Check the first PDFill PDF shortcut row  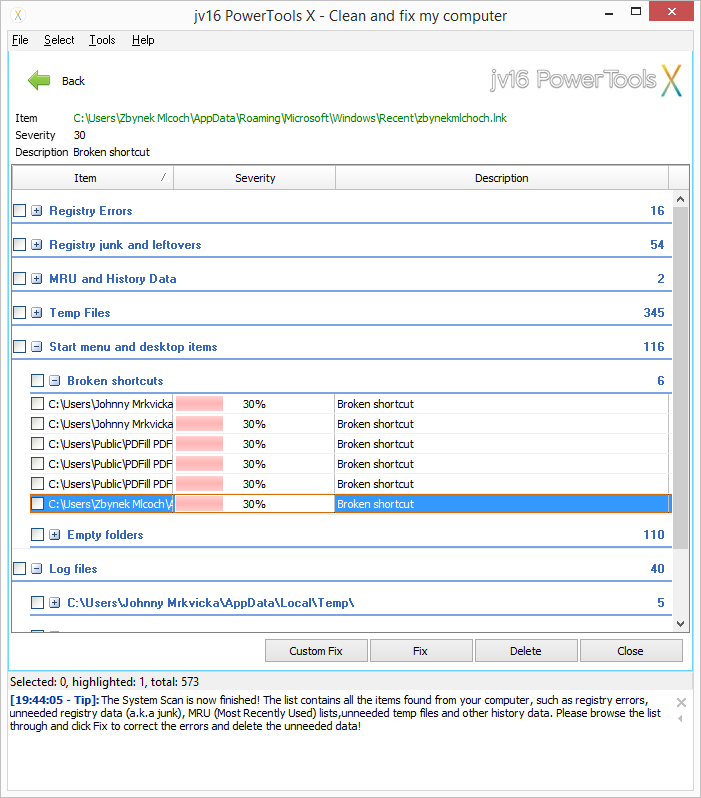click(x=38, y=444)
